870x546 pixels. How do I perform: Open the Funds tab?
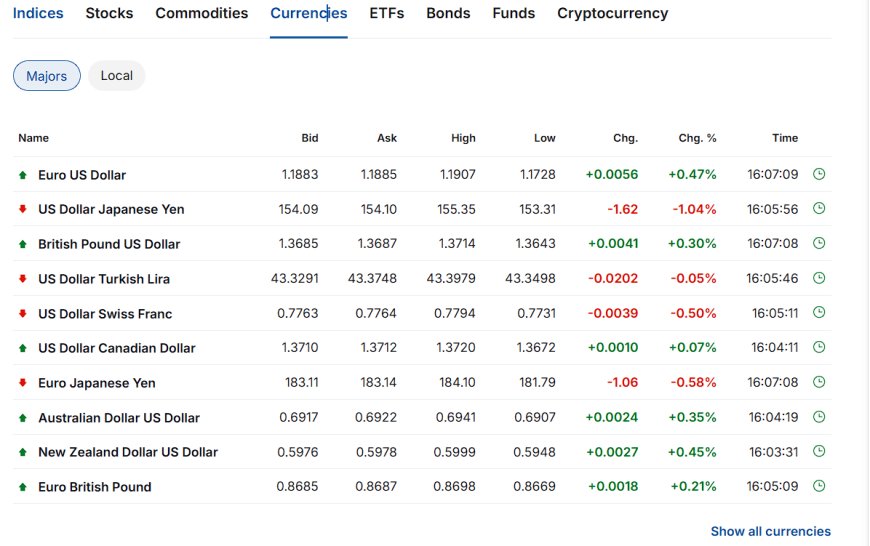[514, 13]
